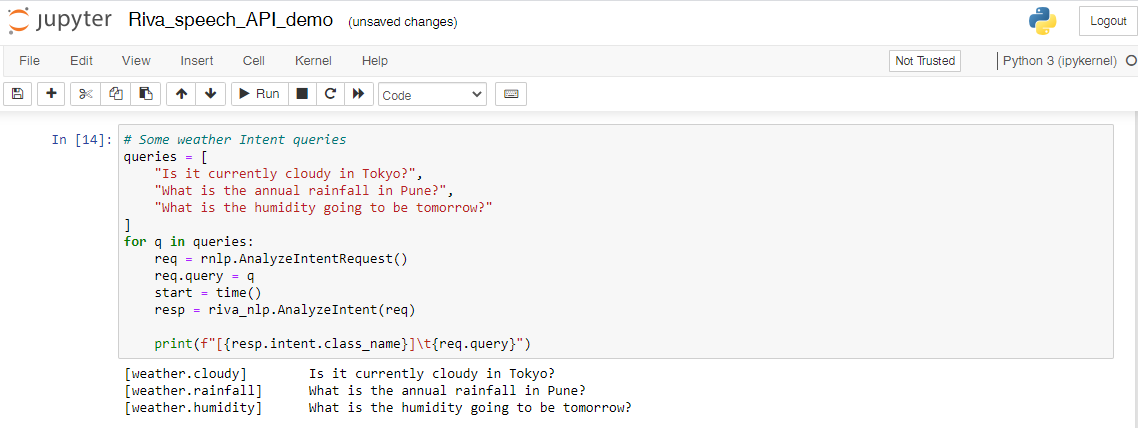The image size is (1138, 428).
Task: Click string "What is the humidity going to be tomorrow?" in code
Action: (x=324, y=207)
